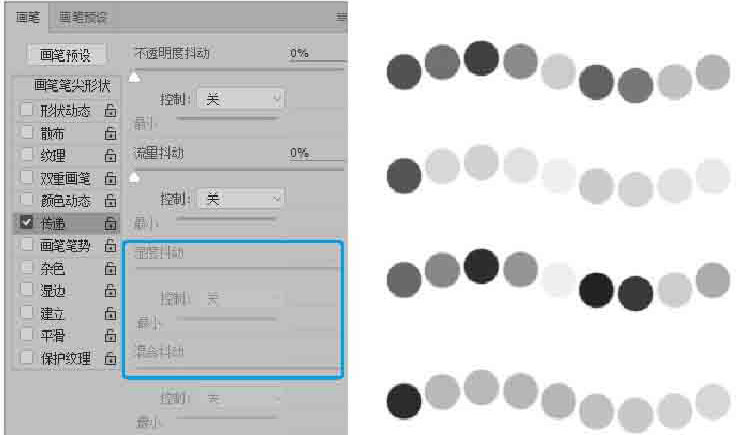This screenshot has height=435, width=736.
Task: Uncheck the 传递 checkbox
Action: coord(27,222)
